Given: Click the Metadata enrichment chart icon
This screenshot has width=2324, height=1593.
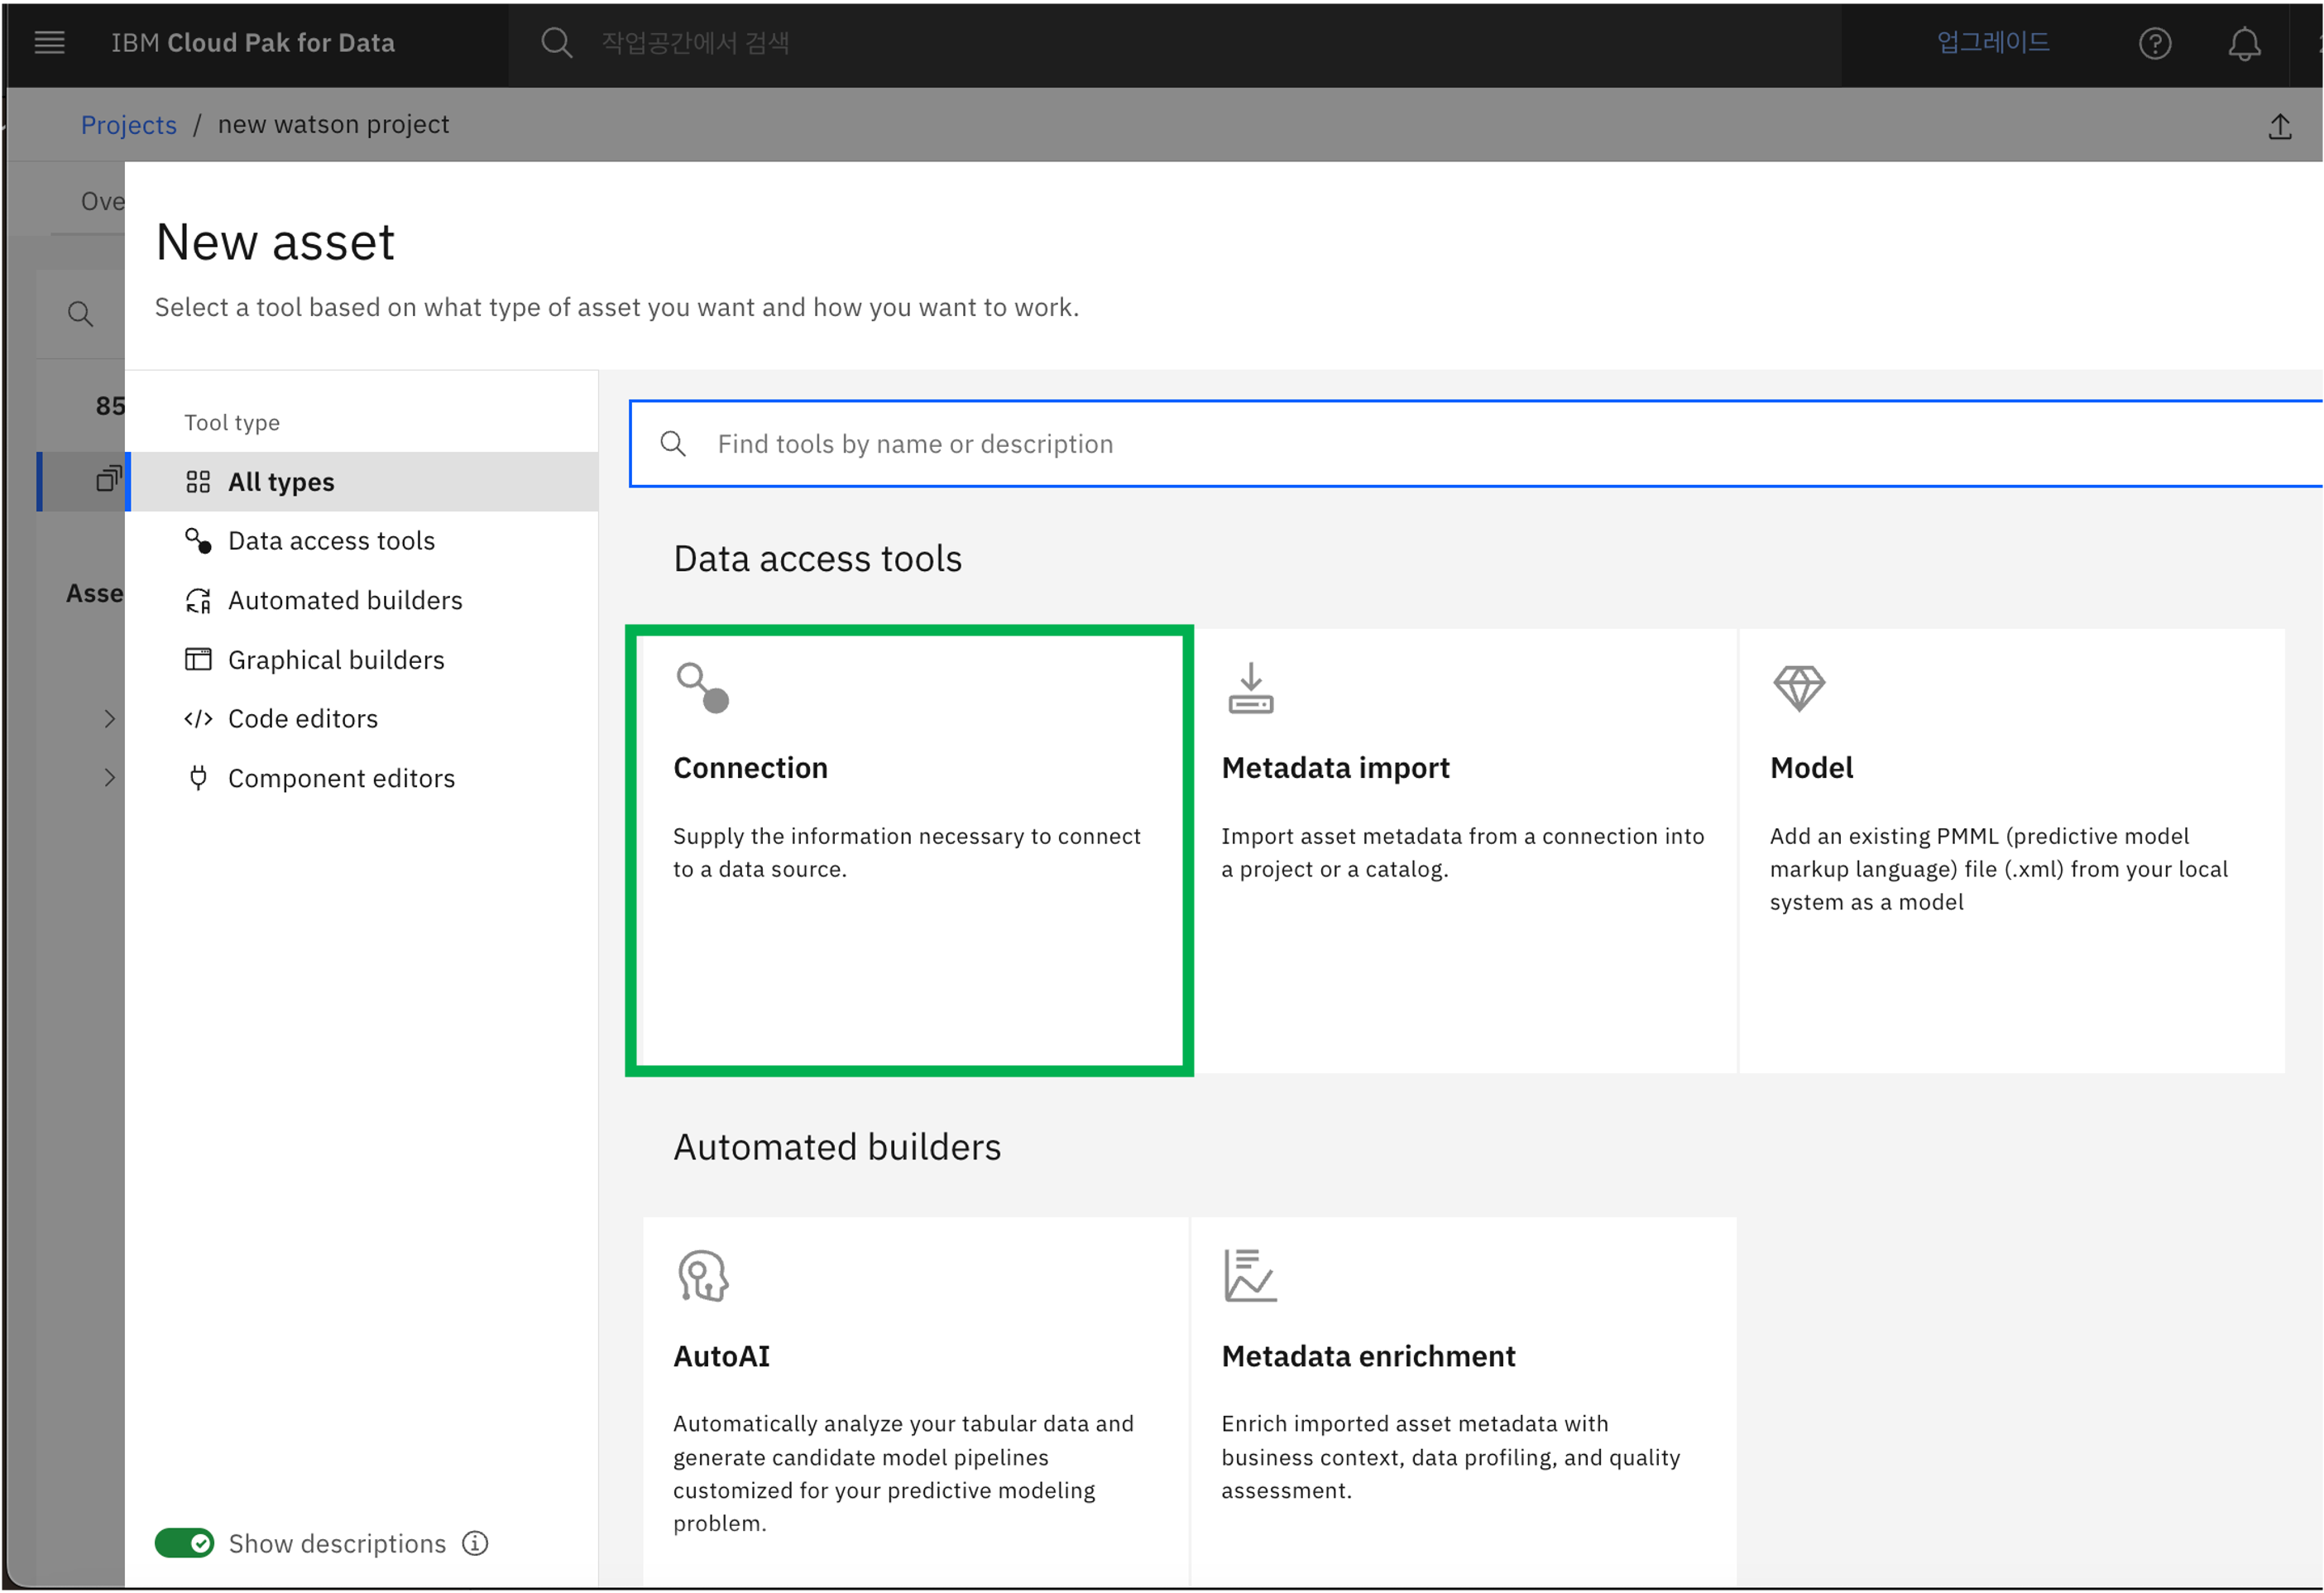Looking at the screenshot, I should pyautogui.click(x=1250, y=1276).
